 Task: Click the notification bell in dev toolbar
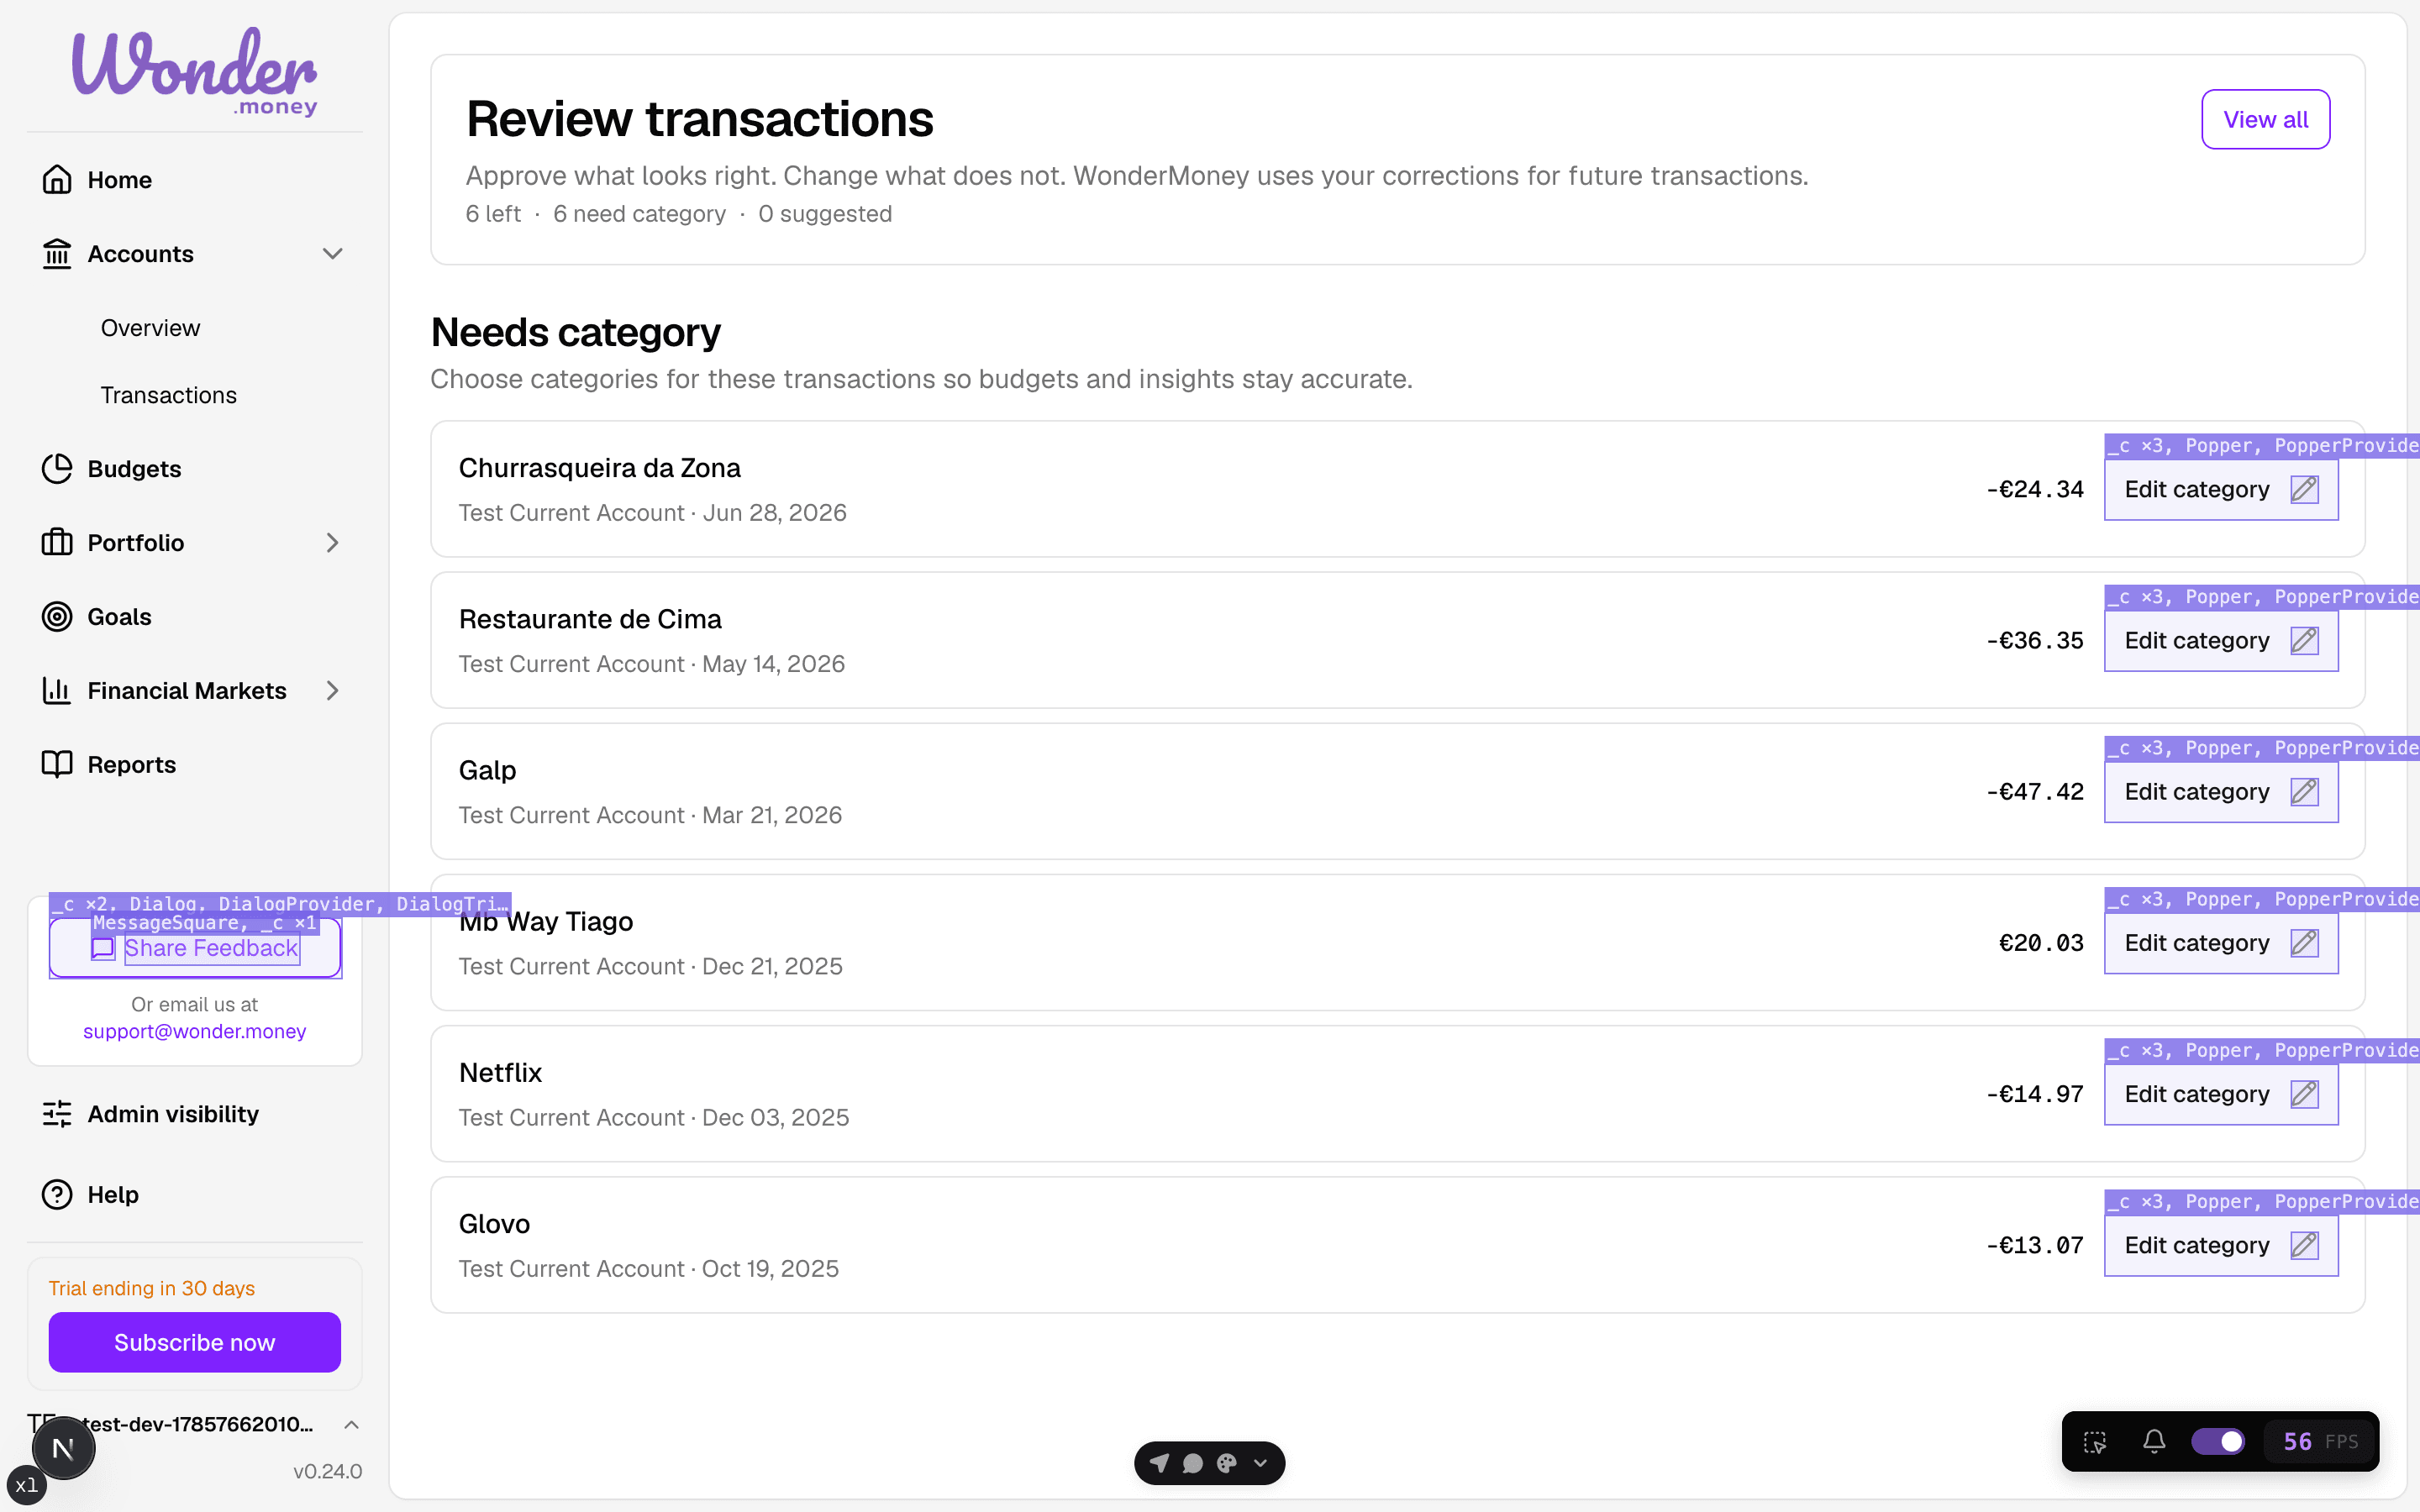(x=2154, y=1441)
